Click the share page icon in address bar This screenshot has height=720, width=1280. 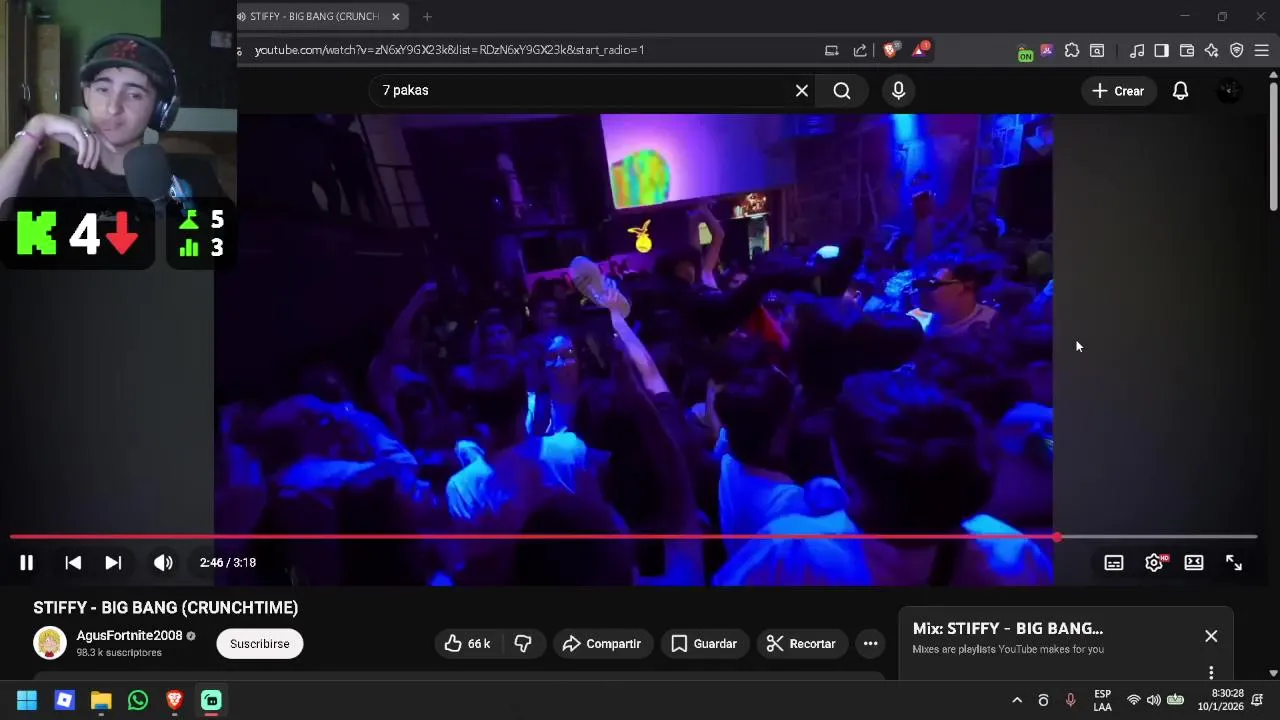point(860,50)
